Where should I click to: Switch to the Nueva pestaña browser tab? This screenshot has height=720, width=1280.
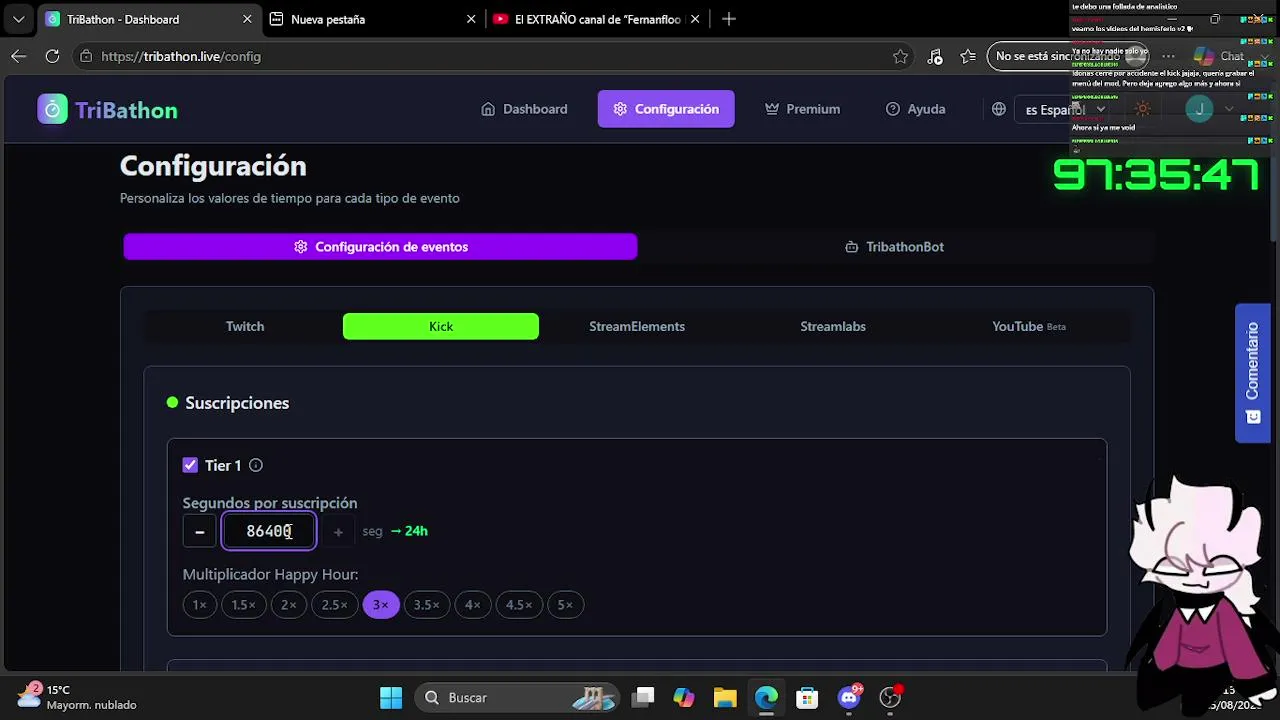[372, 19]
